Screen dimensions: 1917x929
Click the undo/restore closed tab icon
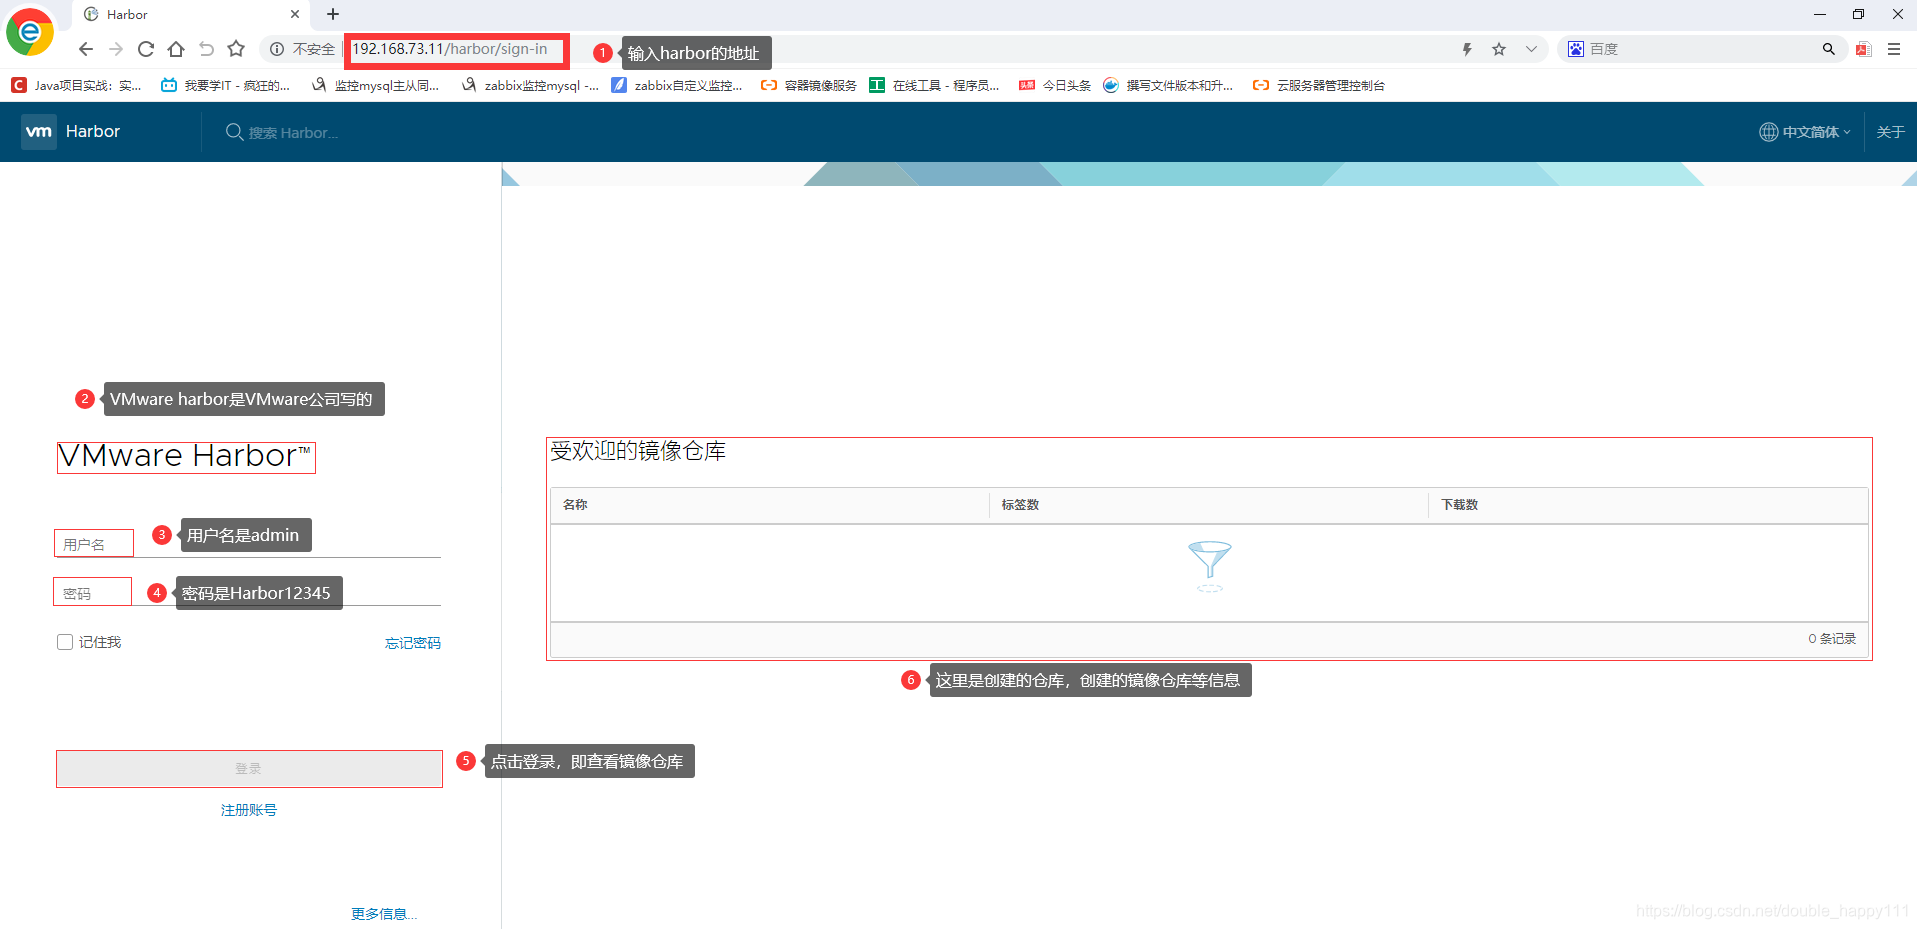click(206, 49)
